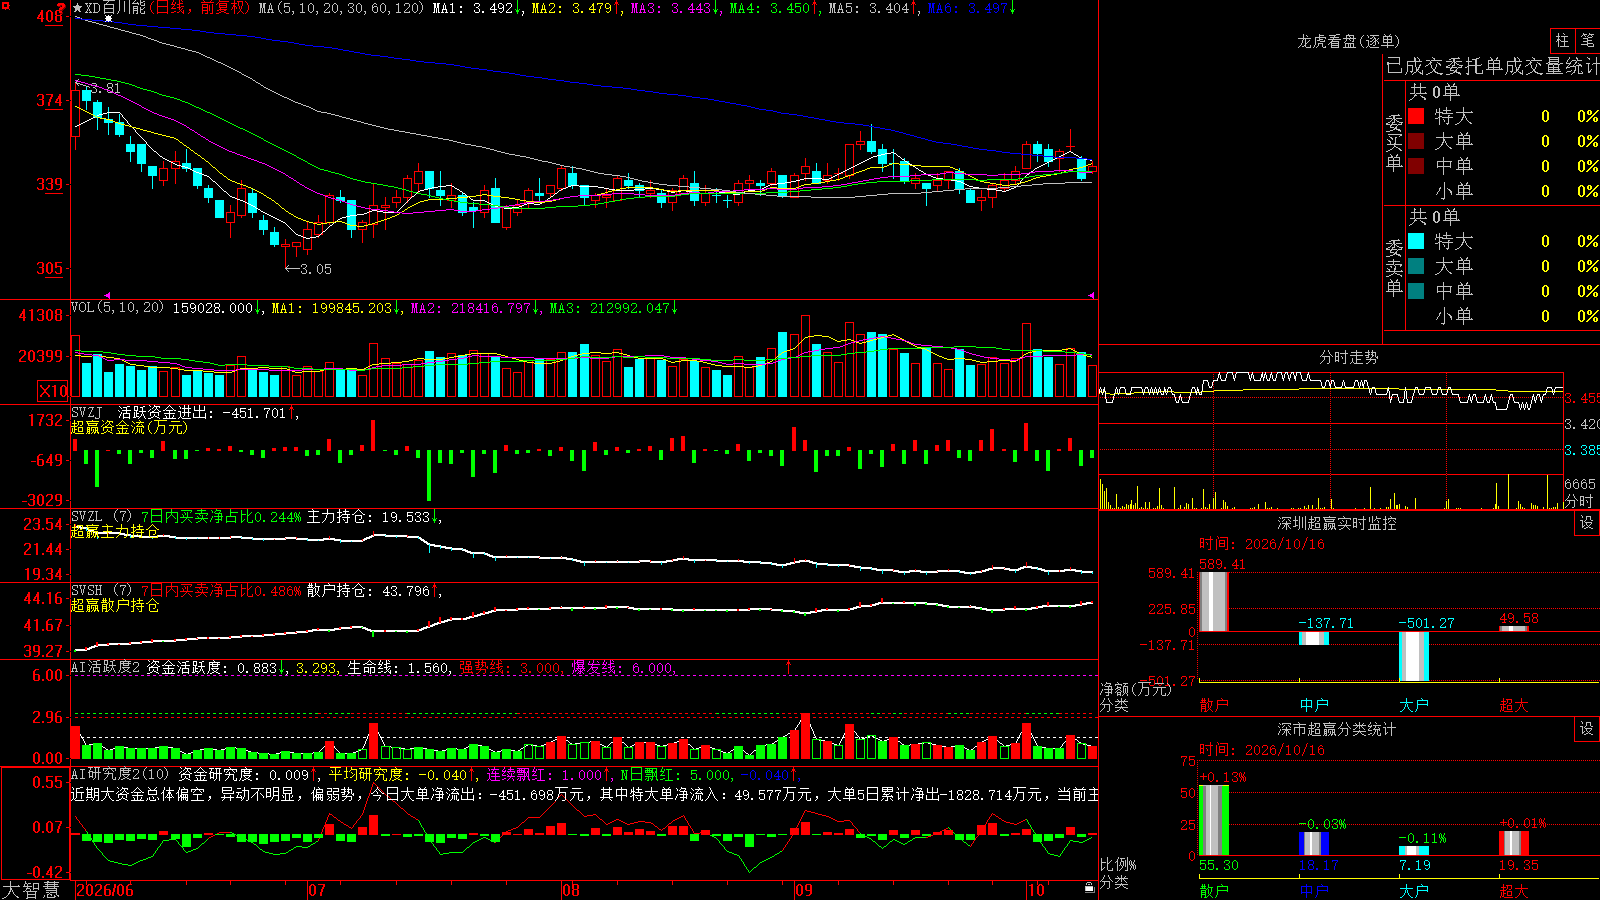Click the AI研究度2(10) indicator label
Viewport: 1600px width, 900px height.
click(121, 774)
